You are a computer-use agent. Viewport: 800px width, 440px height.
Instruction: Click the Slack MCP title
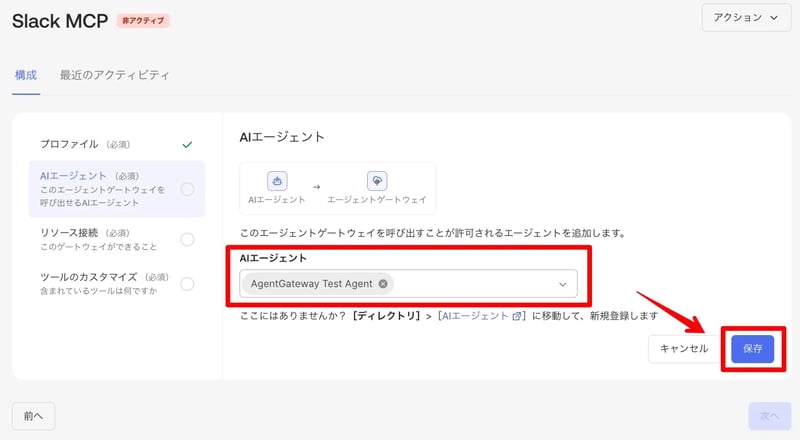pyautogui.click(x=60, y=21)
